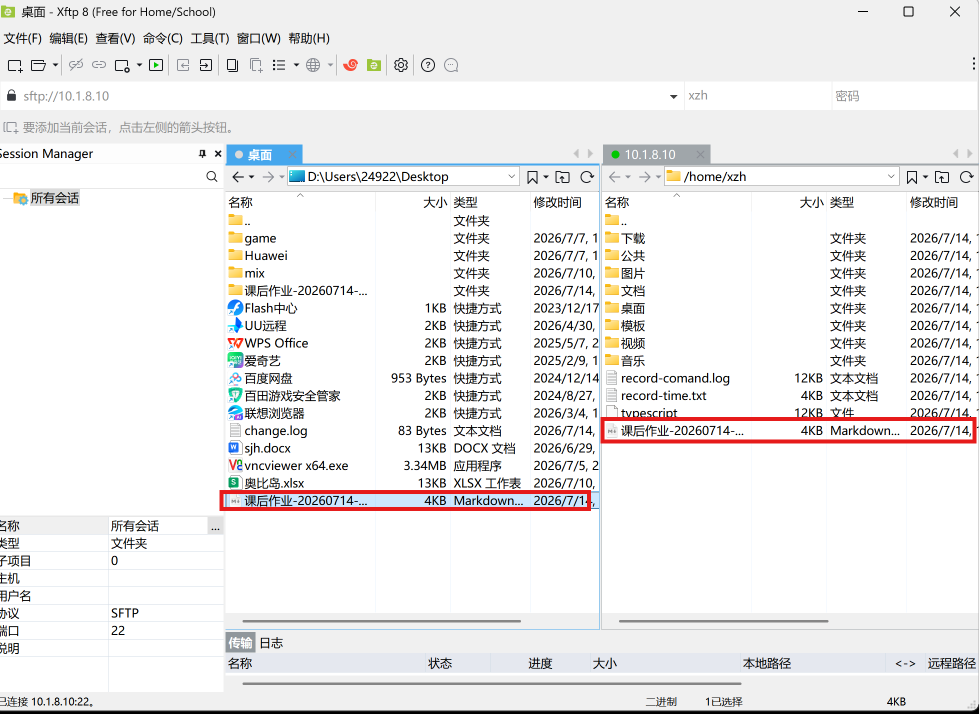Click local pane bookmark icon
This screenshot has height=714, width=980.
(x=532, y=178)
